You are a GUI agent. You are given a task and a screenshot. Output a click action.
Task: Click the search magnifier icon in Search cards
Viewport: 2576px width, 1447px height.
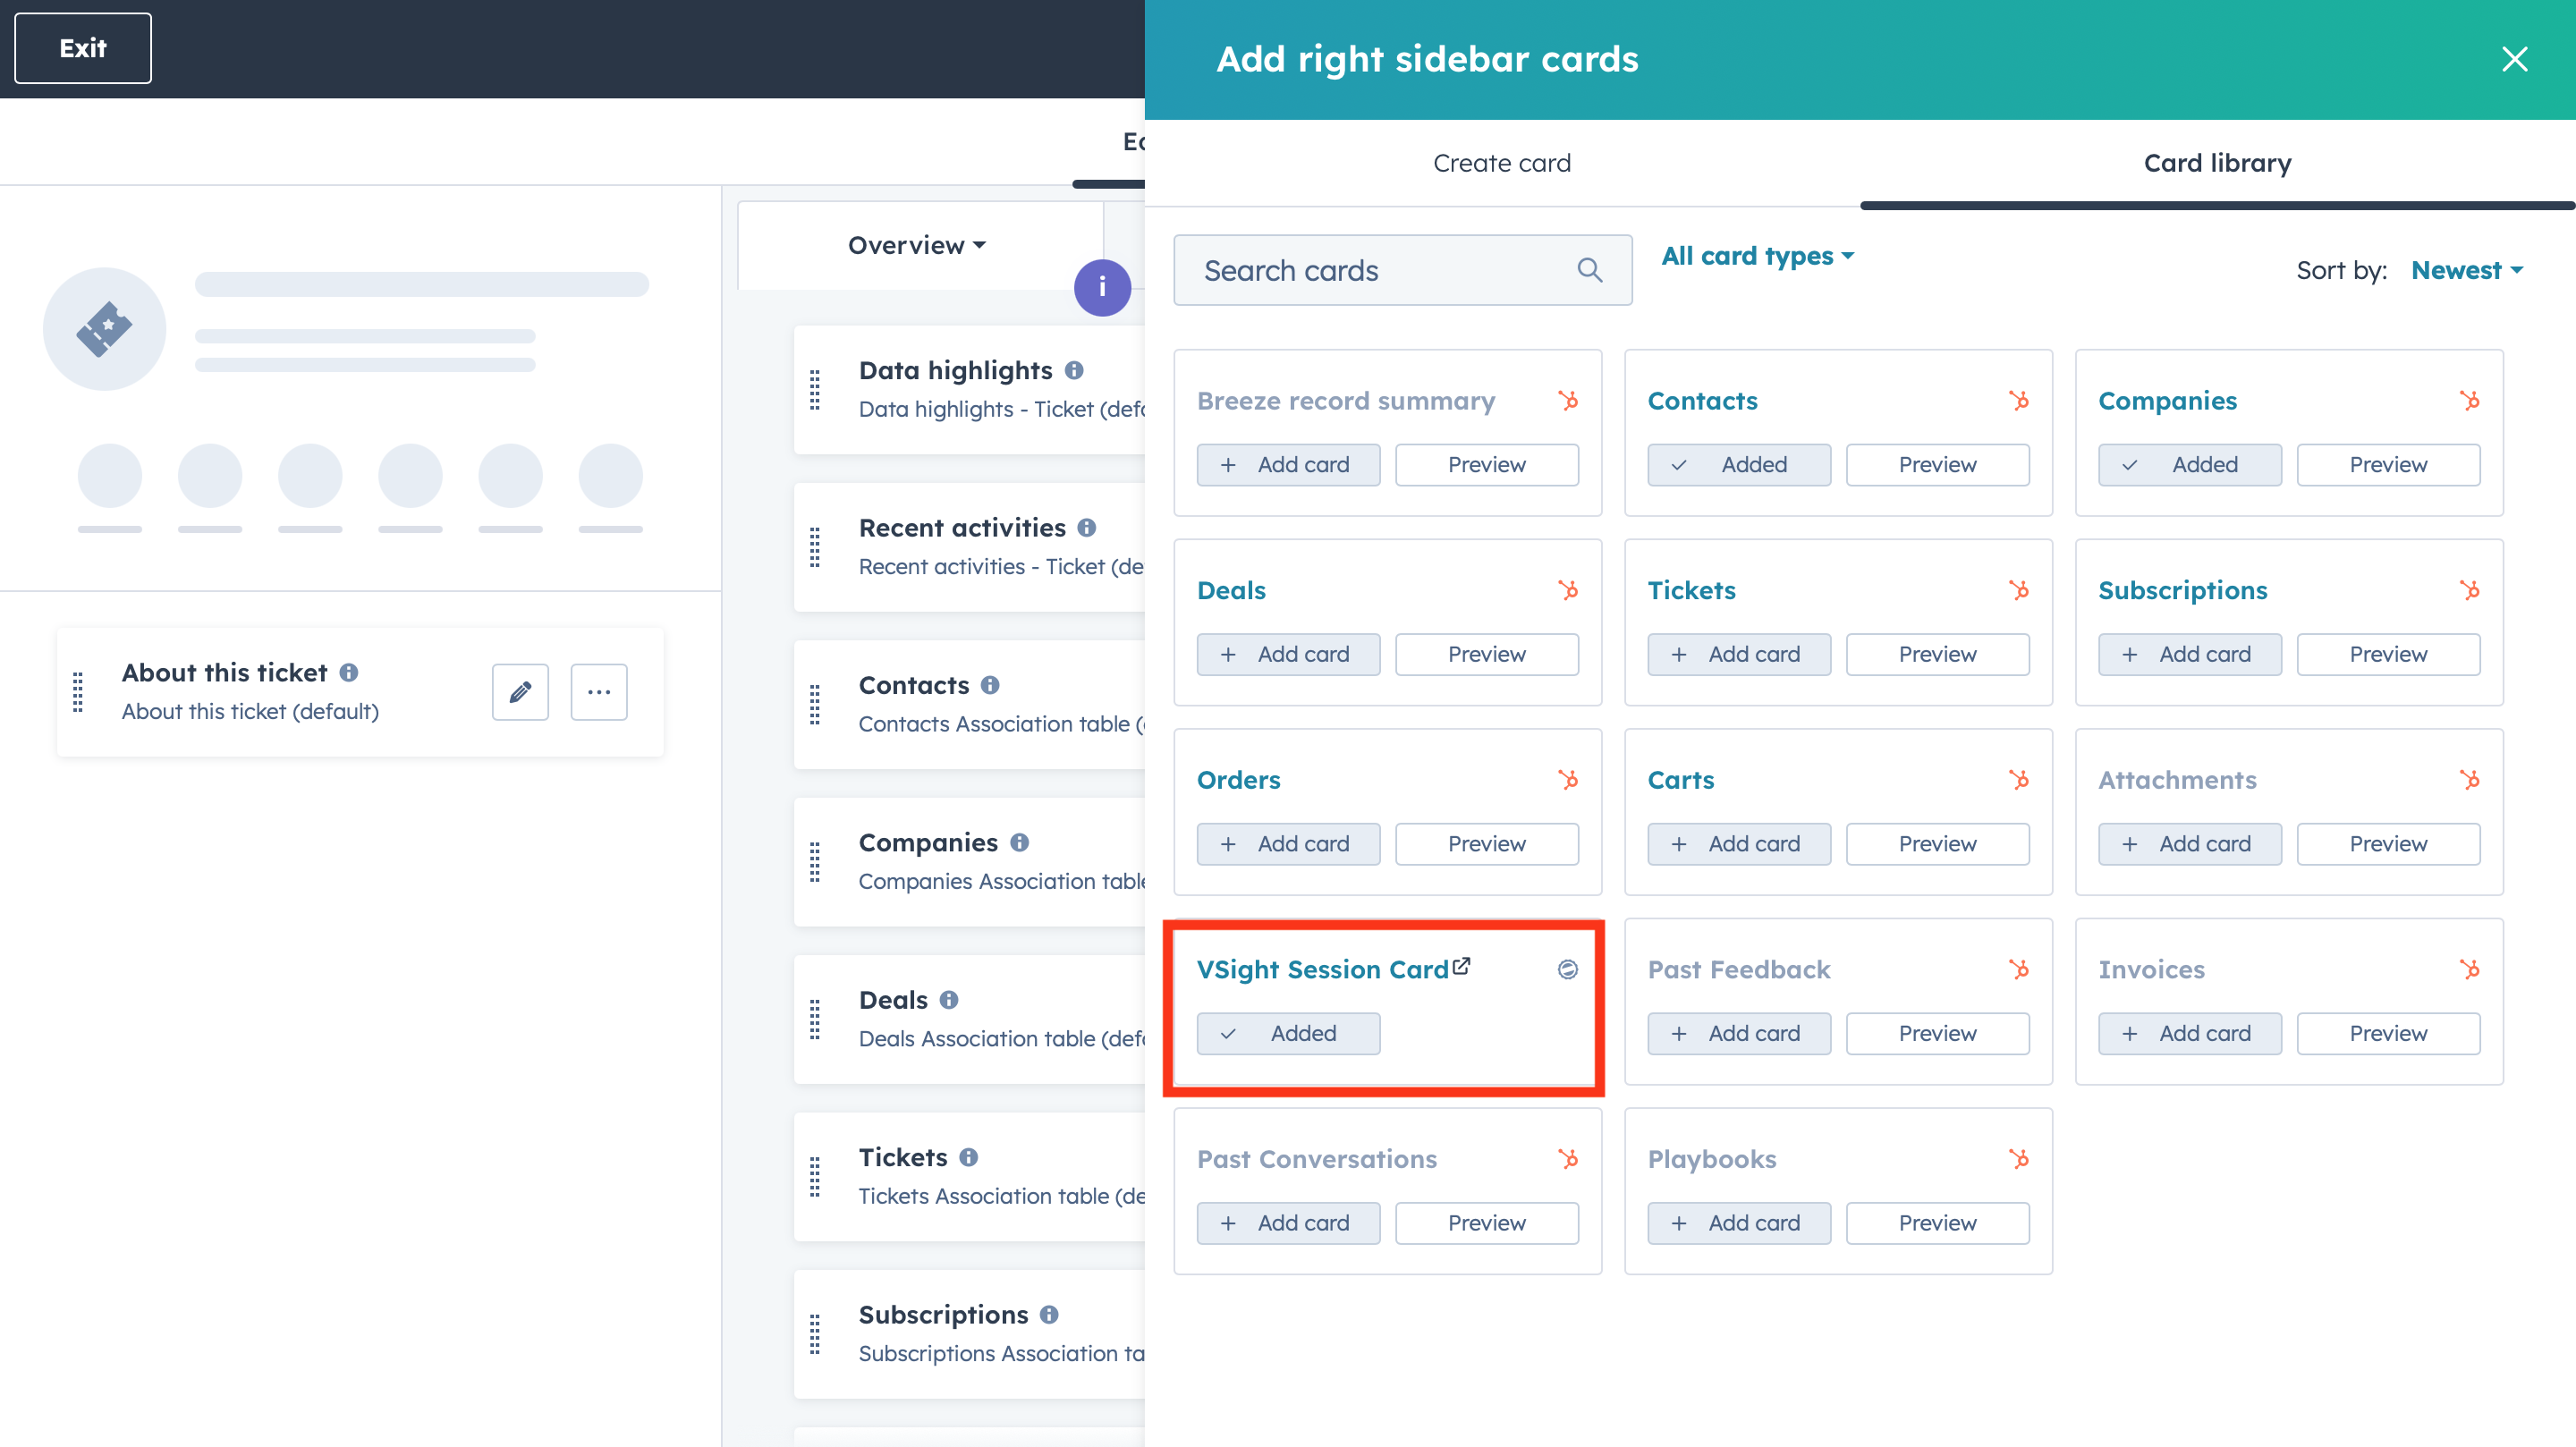point(1590,270)
